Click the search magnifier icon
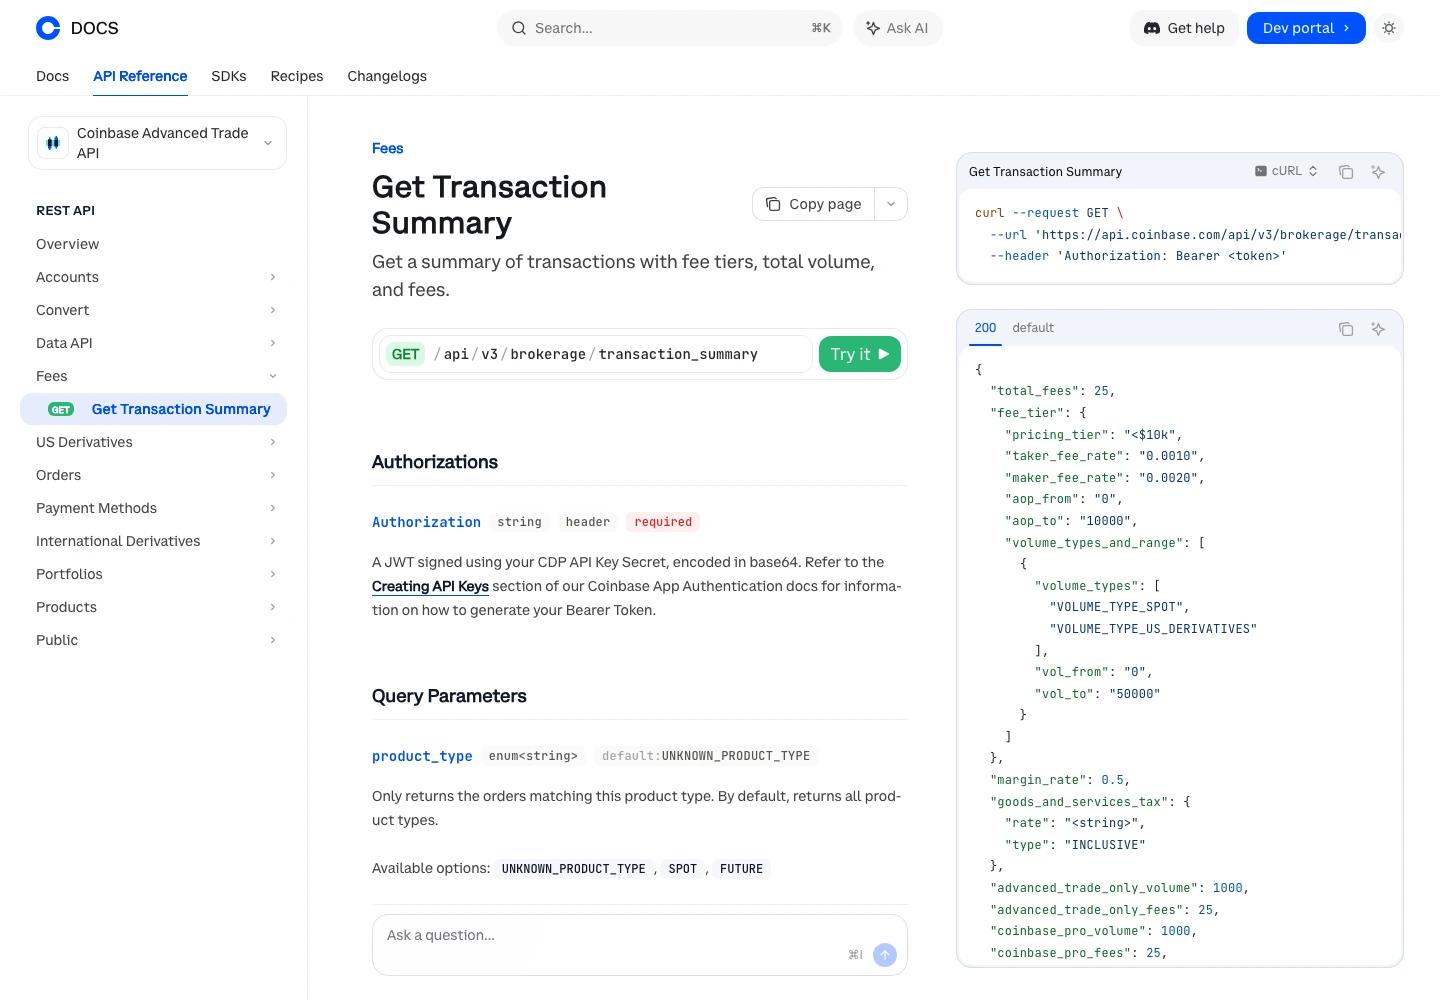This screenshot has width=1440, height=1000. tap(519, 28)
